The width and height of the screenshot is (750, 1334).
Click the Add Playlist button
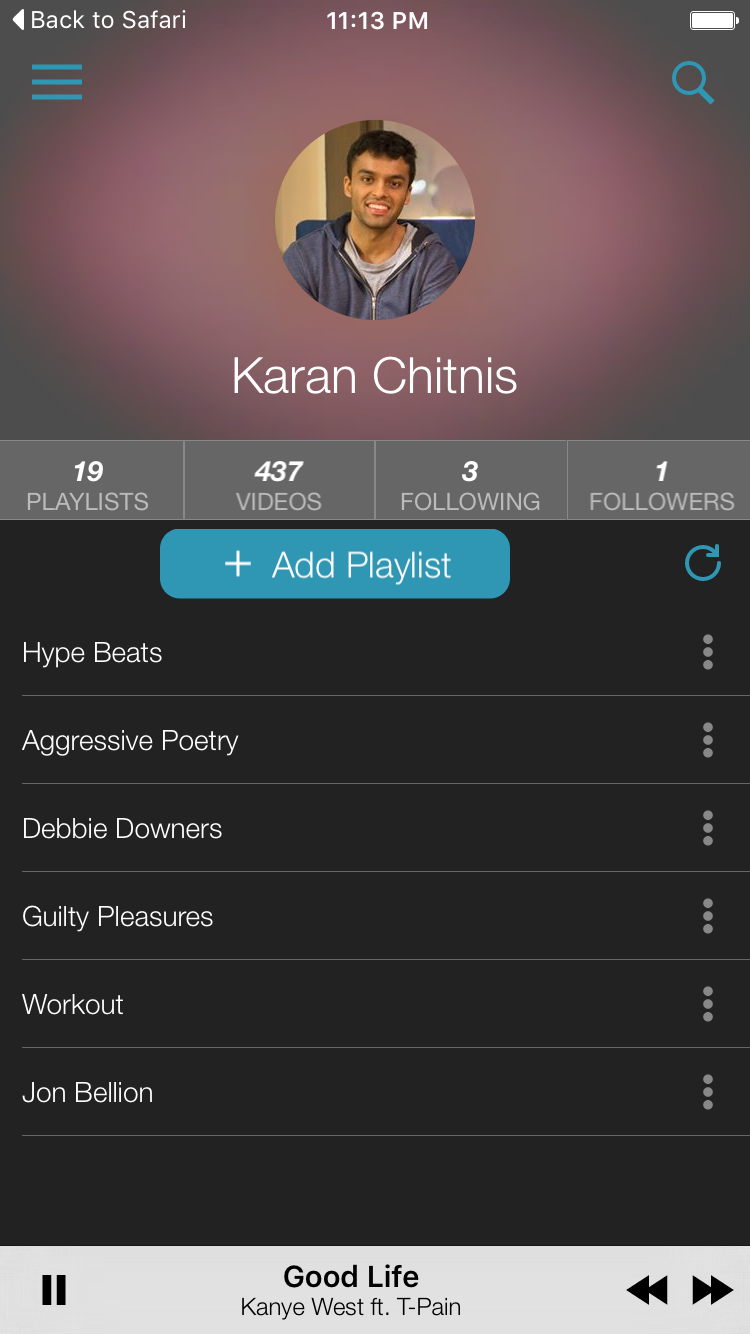(x=335, y=564)
